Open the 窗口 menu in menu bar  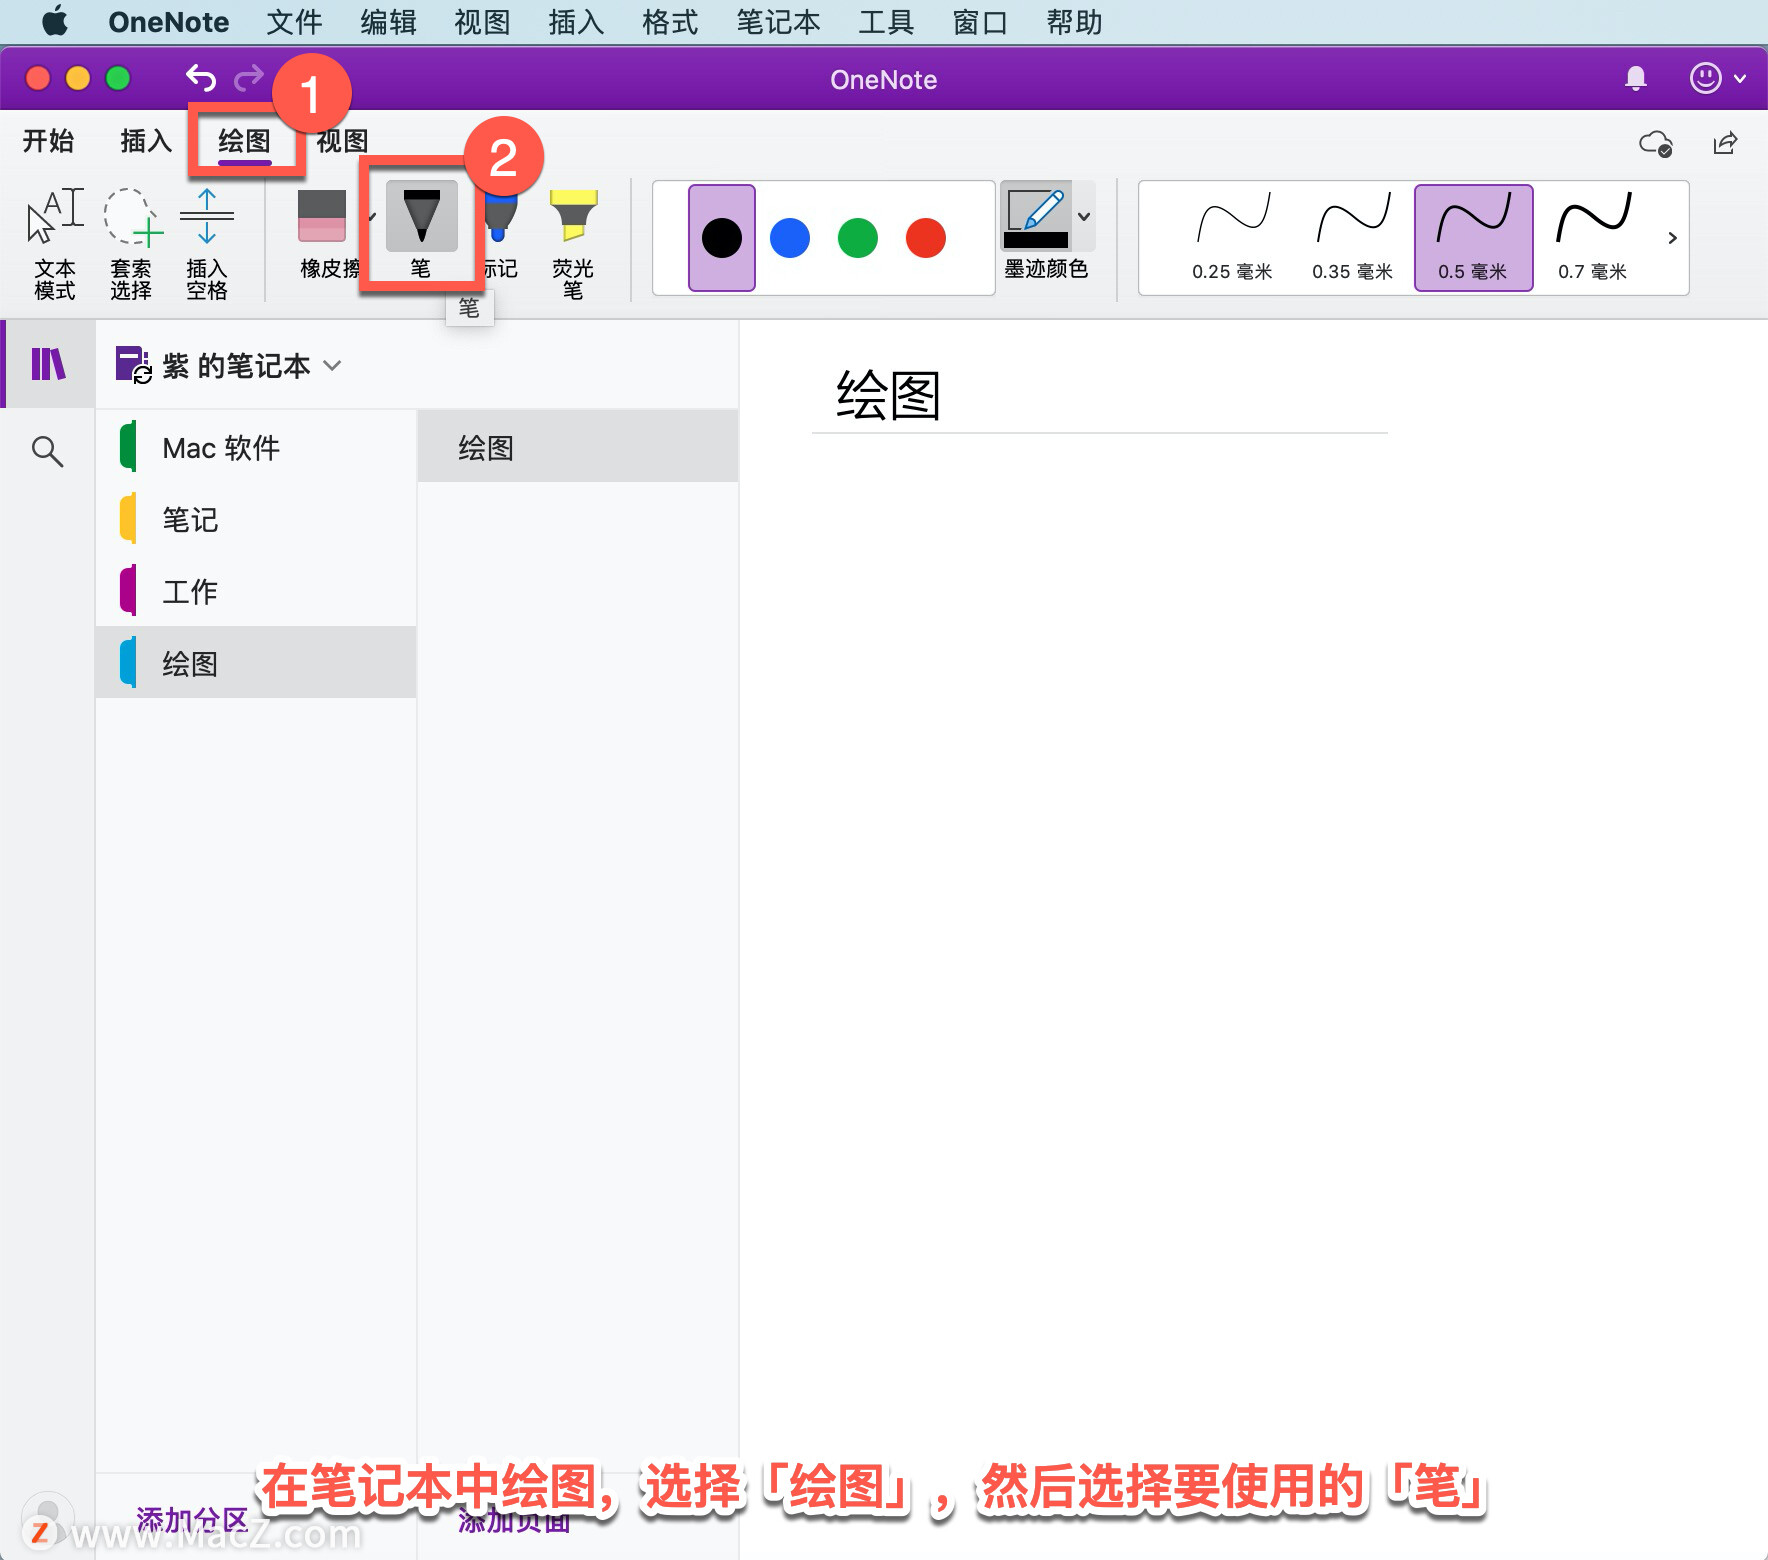[x=980, y=22]
